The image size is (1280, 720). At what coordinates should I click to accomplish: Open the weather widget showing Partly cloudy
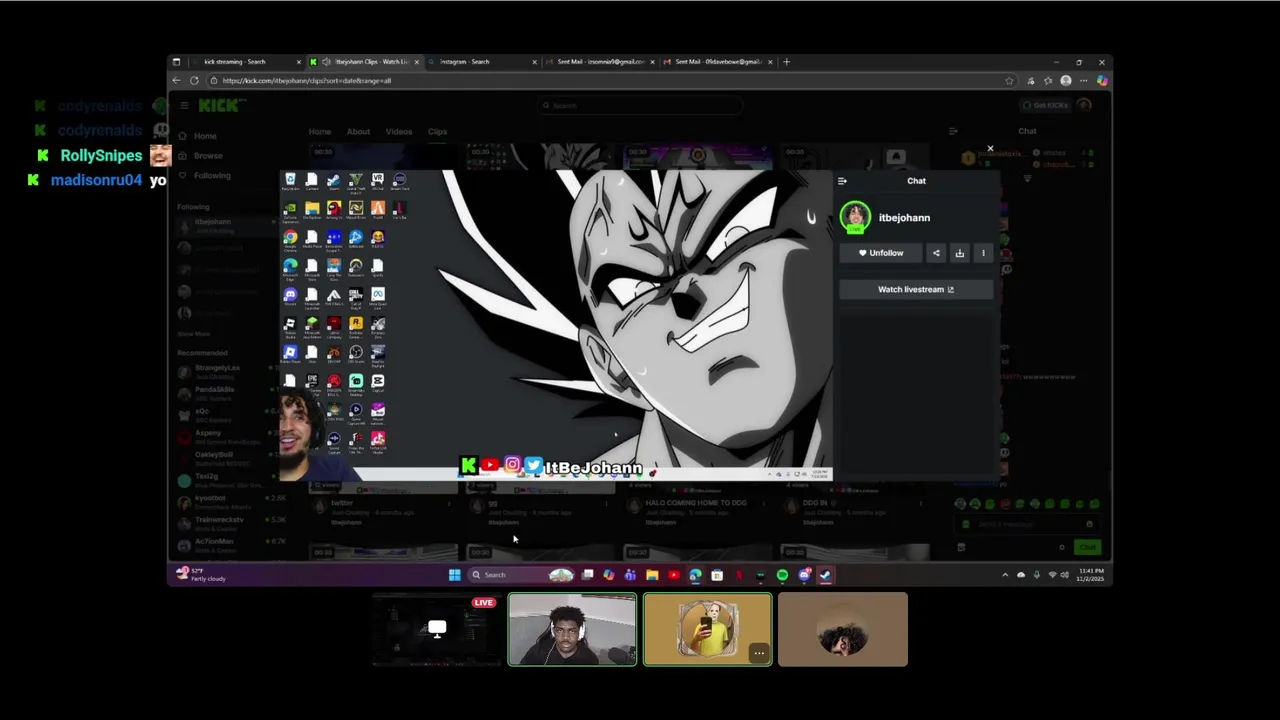pyautogui.click(x=201, y=575)
